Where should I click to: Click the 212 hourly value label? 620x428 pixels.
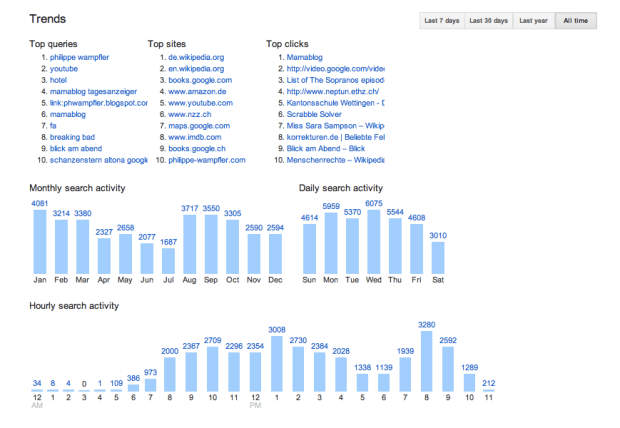489,383
